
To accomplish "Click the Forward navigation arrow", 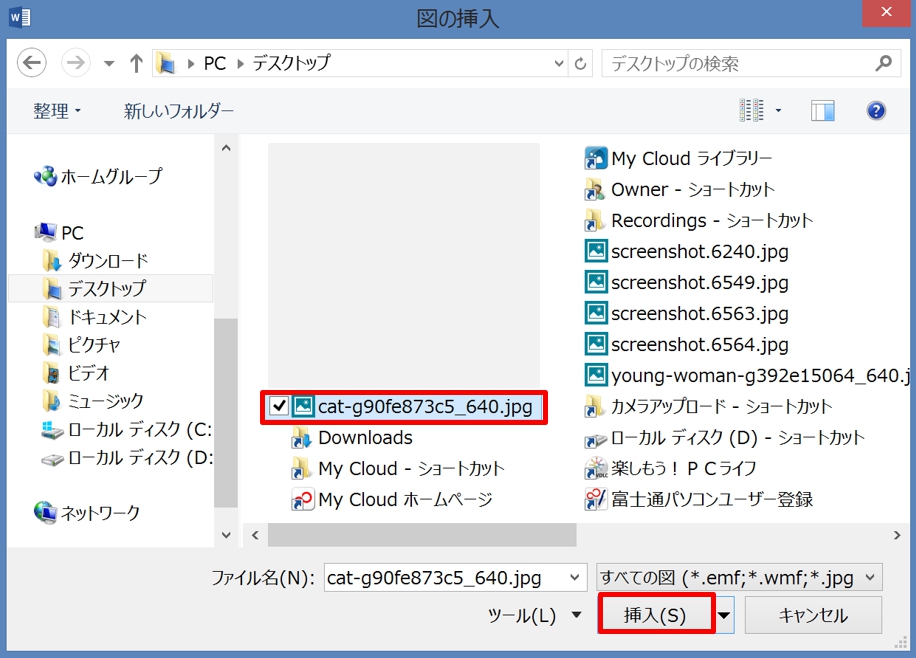I will 75,63.
